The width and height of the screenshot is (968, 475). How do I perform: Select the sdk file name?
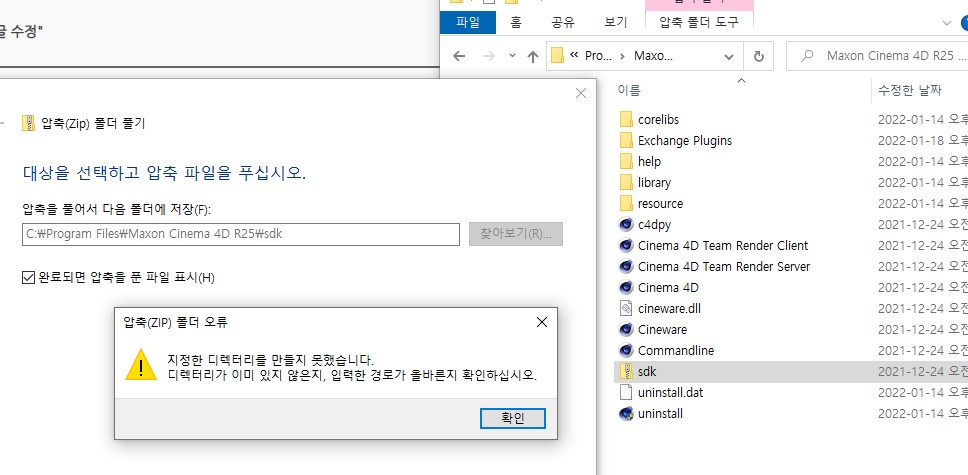tap(647, 371)
